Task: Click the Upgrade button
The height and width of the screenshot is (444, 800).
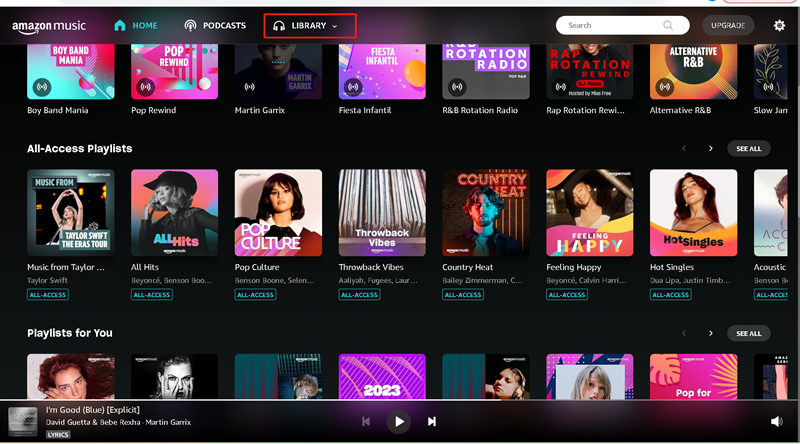Action: [x=729, y=26]
